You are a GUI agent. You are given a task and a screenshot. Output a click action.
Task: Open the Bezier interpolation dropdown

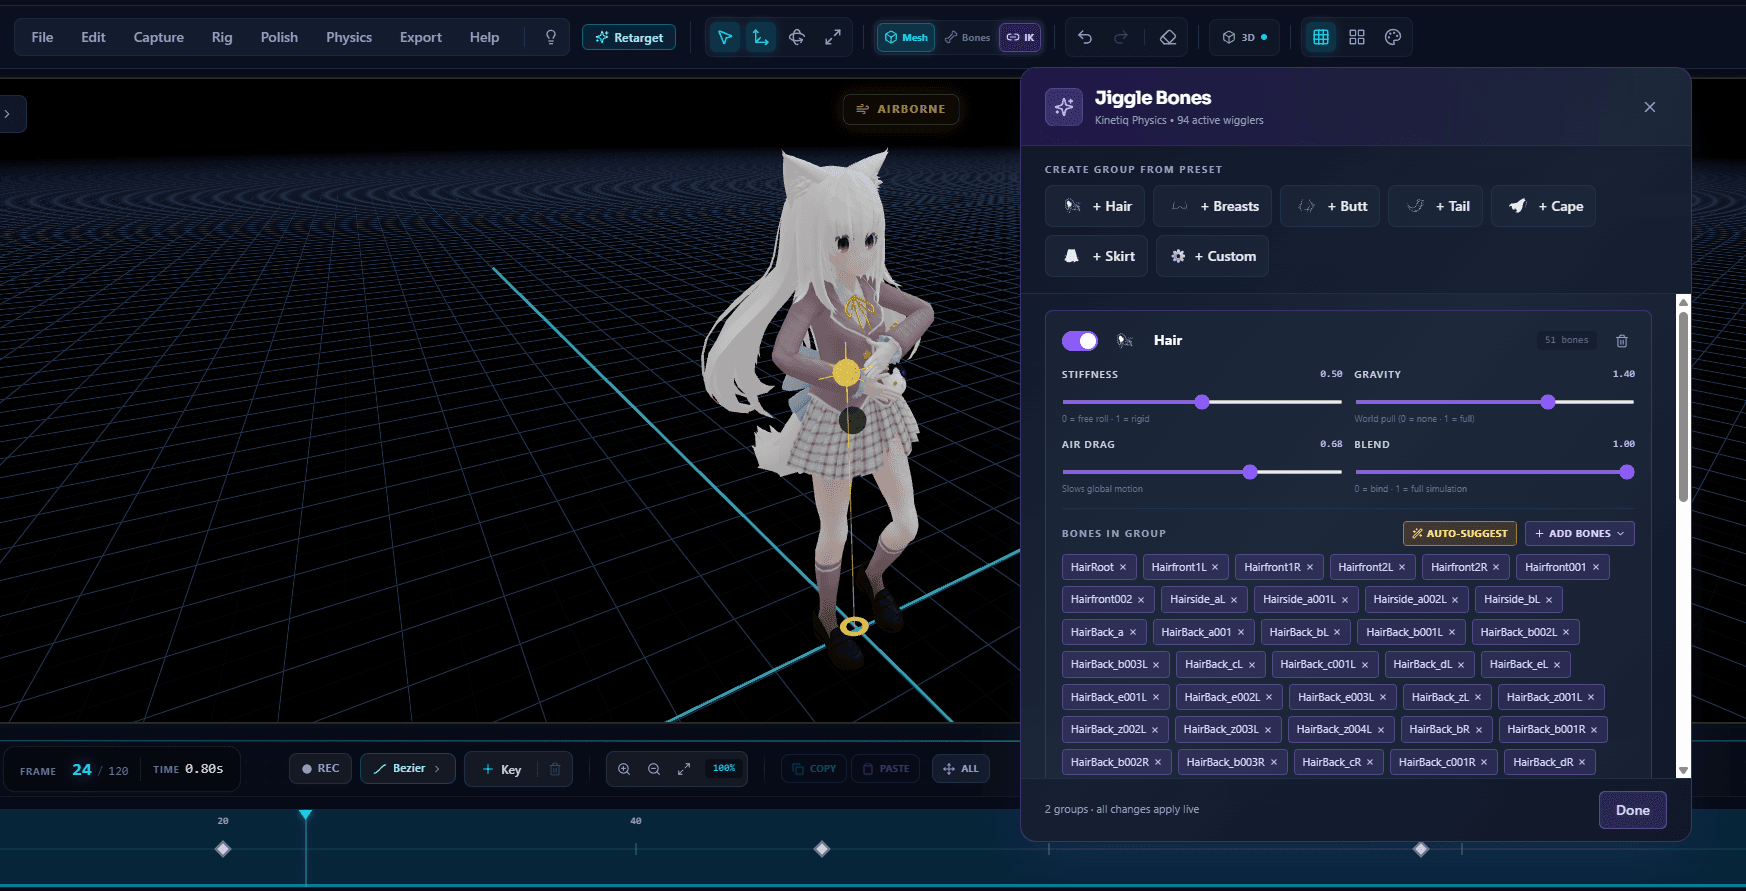(x=408, y=769)
